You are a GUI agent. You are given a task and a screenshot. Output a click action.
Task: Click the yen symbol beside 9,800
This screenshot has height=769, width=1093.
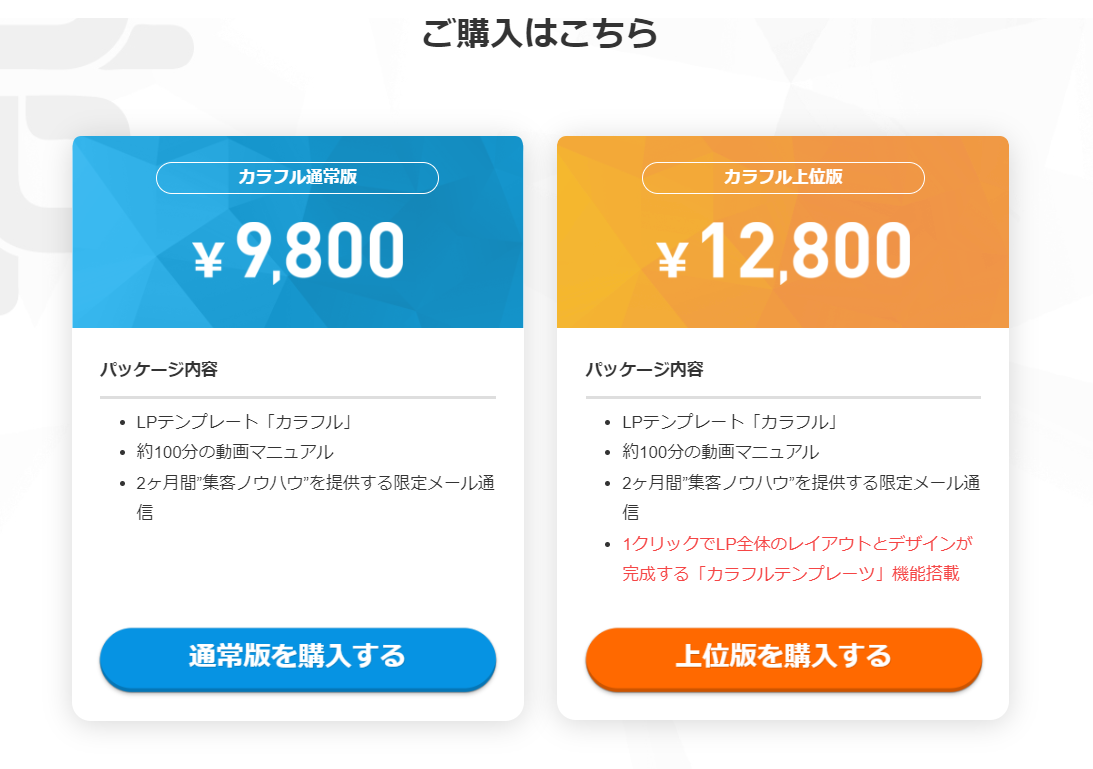pos(208,259)
